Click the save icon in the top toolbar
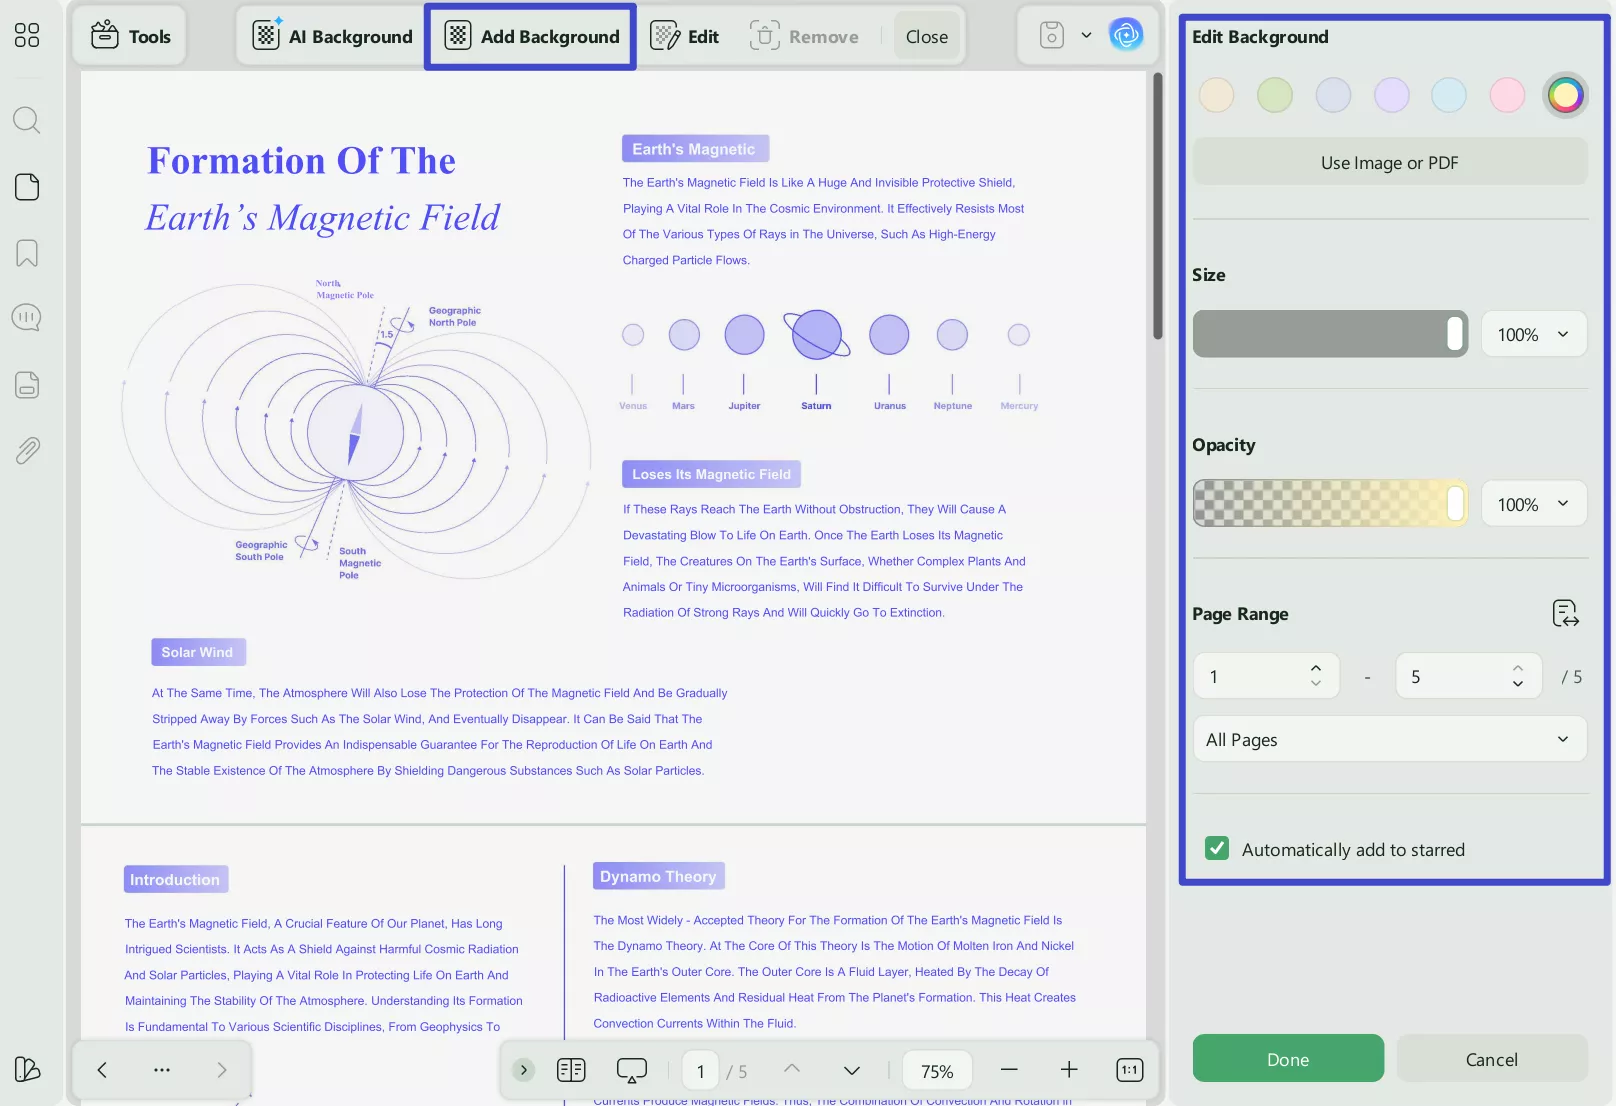The width and height of the screenshot is (1616, 1106). 1051,36
